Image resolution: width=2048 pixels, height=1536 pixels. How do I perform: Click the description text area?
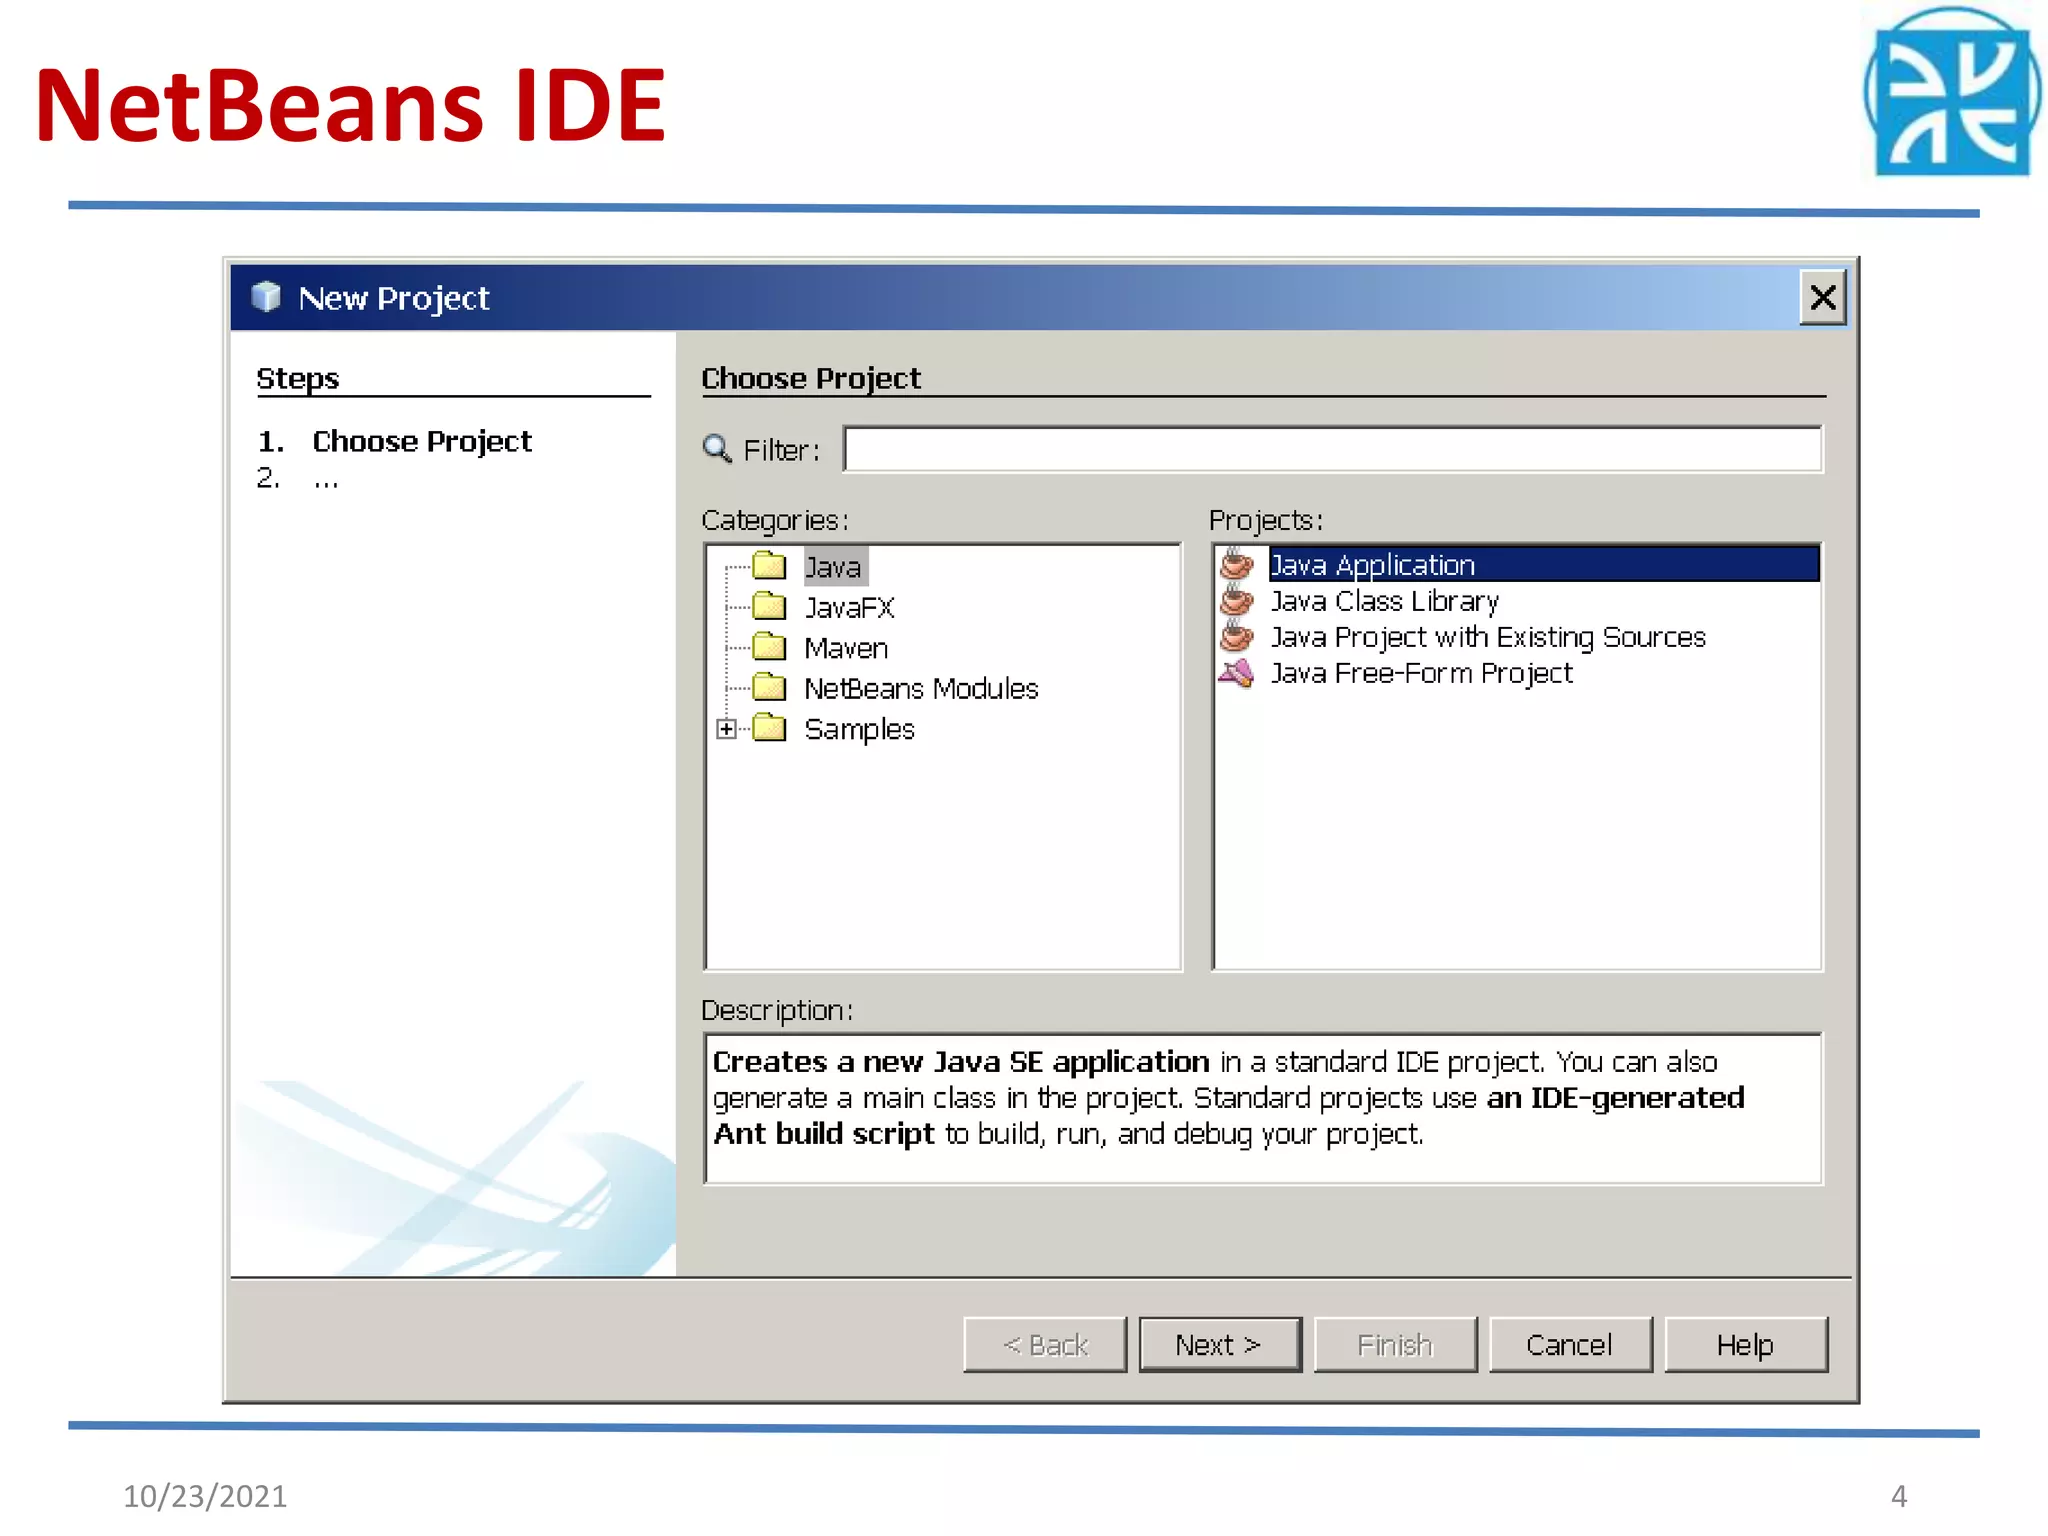pyautogui.click(x=1263, y=1109)
